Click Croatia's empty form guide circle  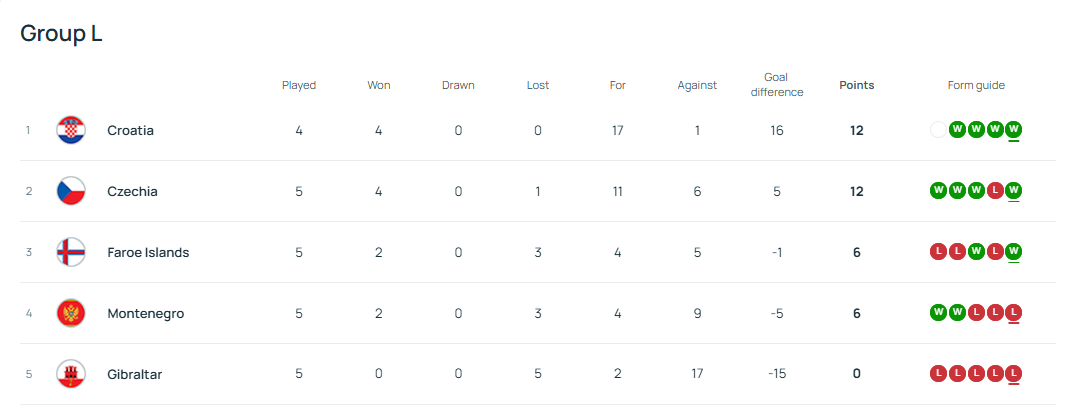[x=938, y=130]
